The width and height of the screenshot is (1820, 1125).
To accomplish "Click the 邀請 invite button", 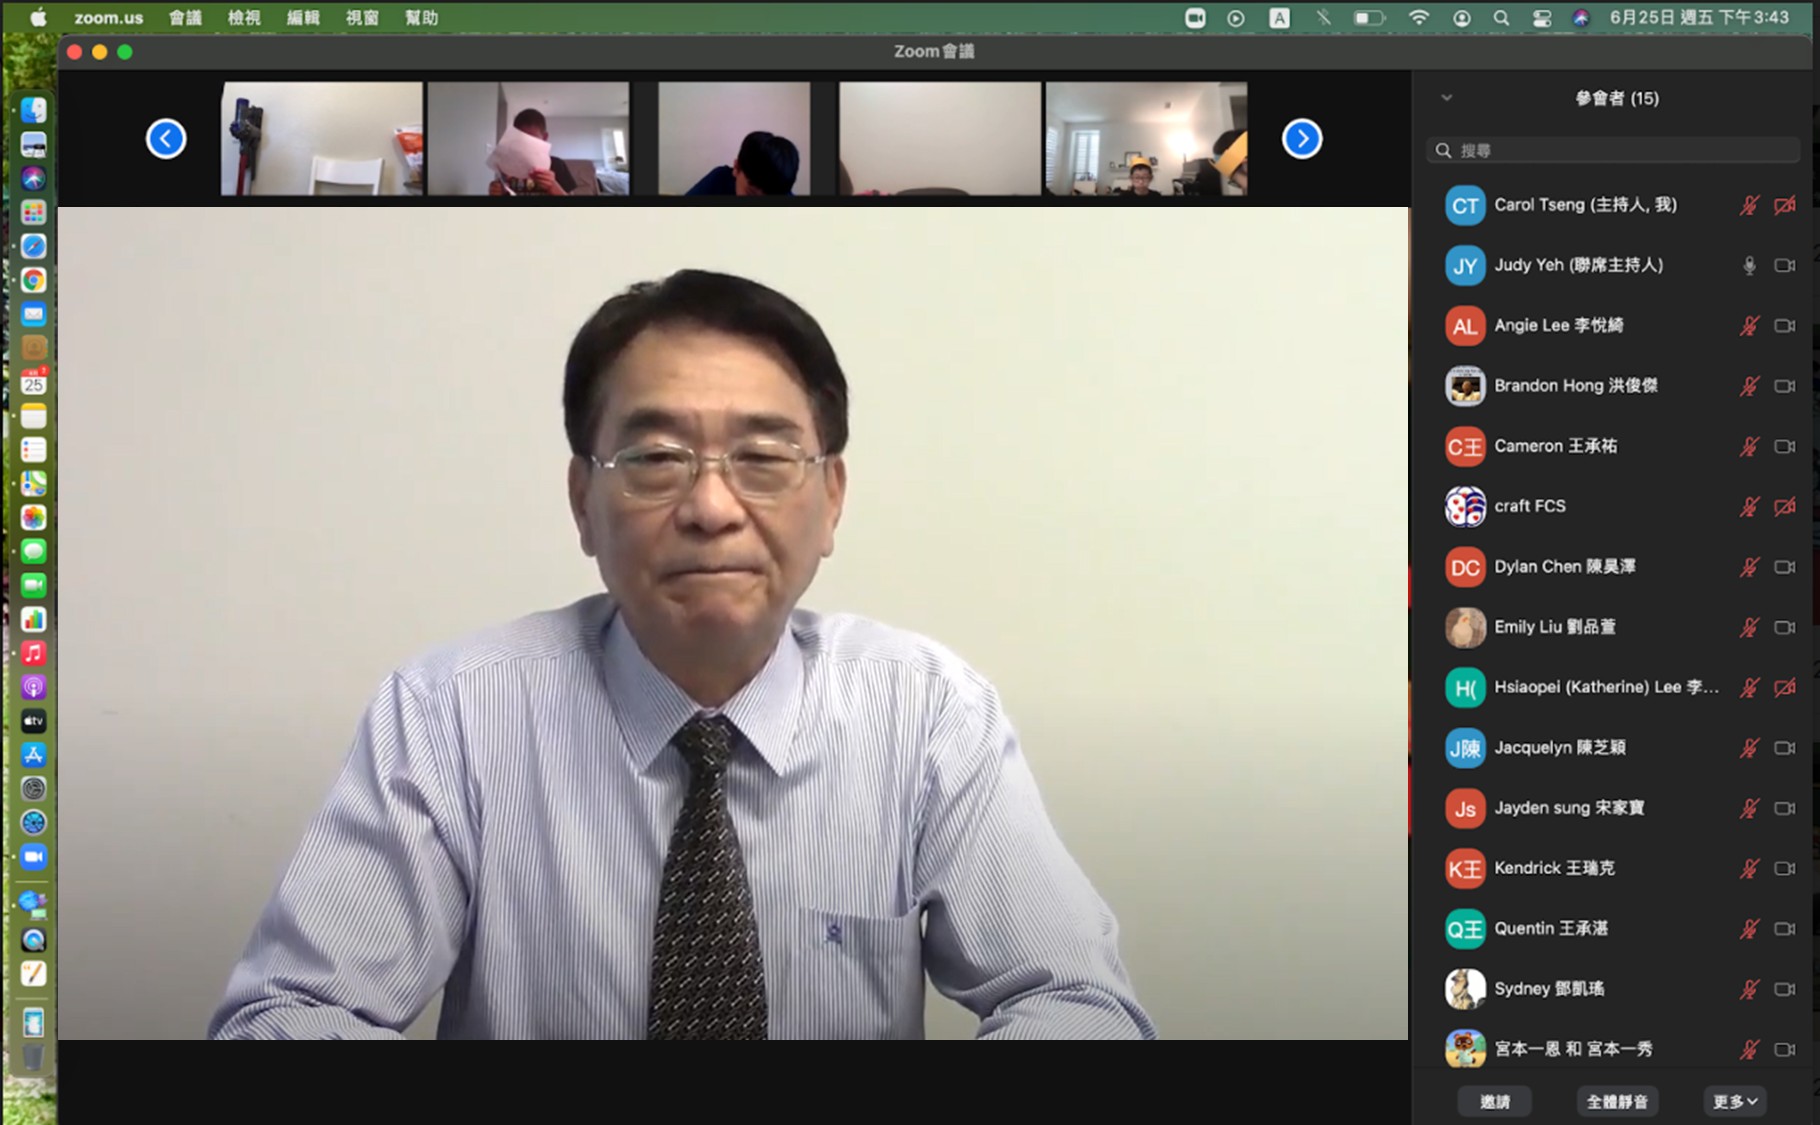I will pyautogui.click(x=1495, y=1101).
